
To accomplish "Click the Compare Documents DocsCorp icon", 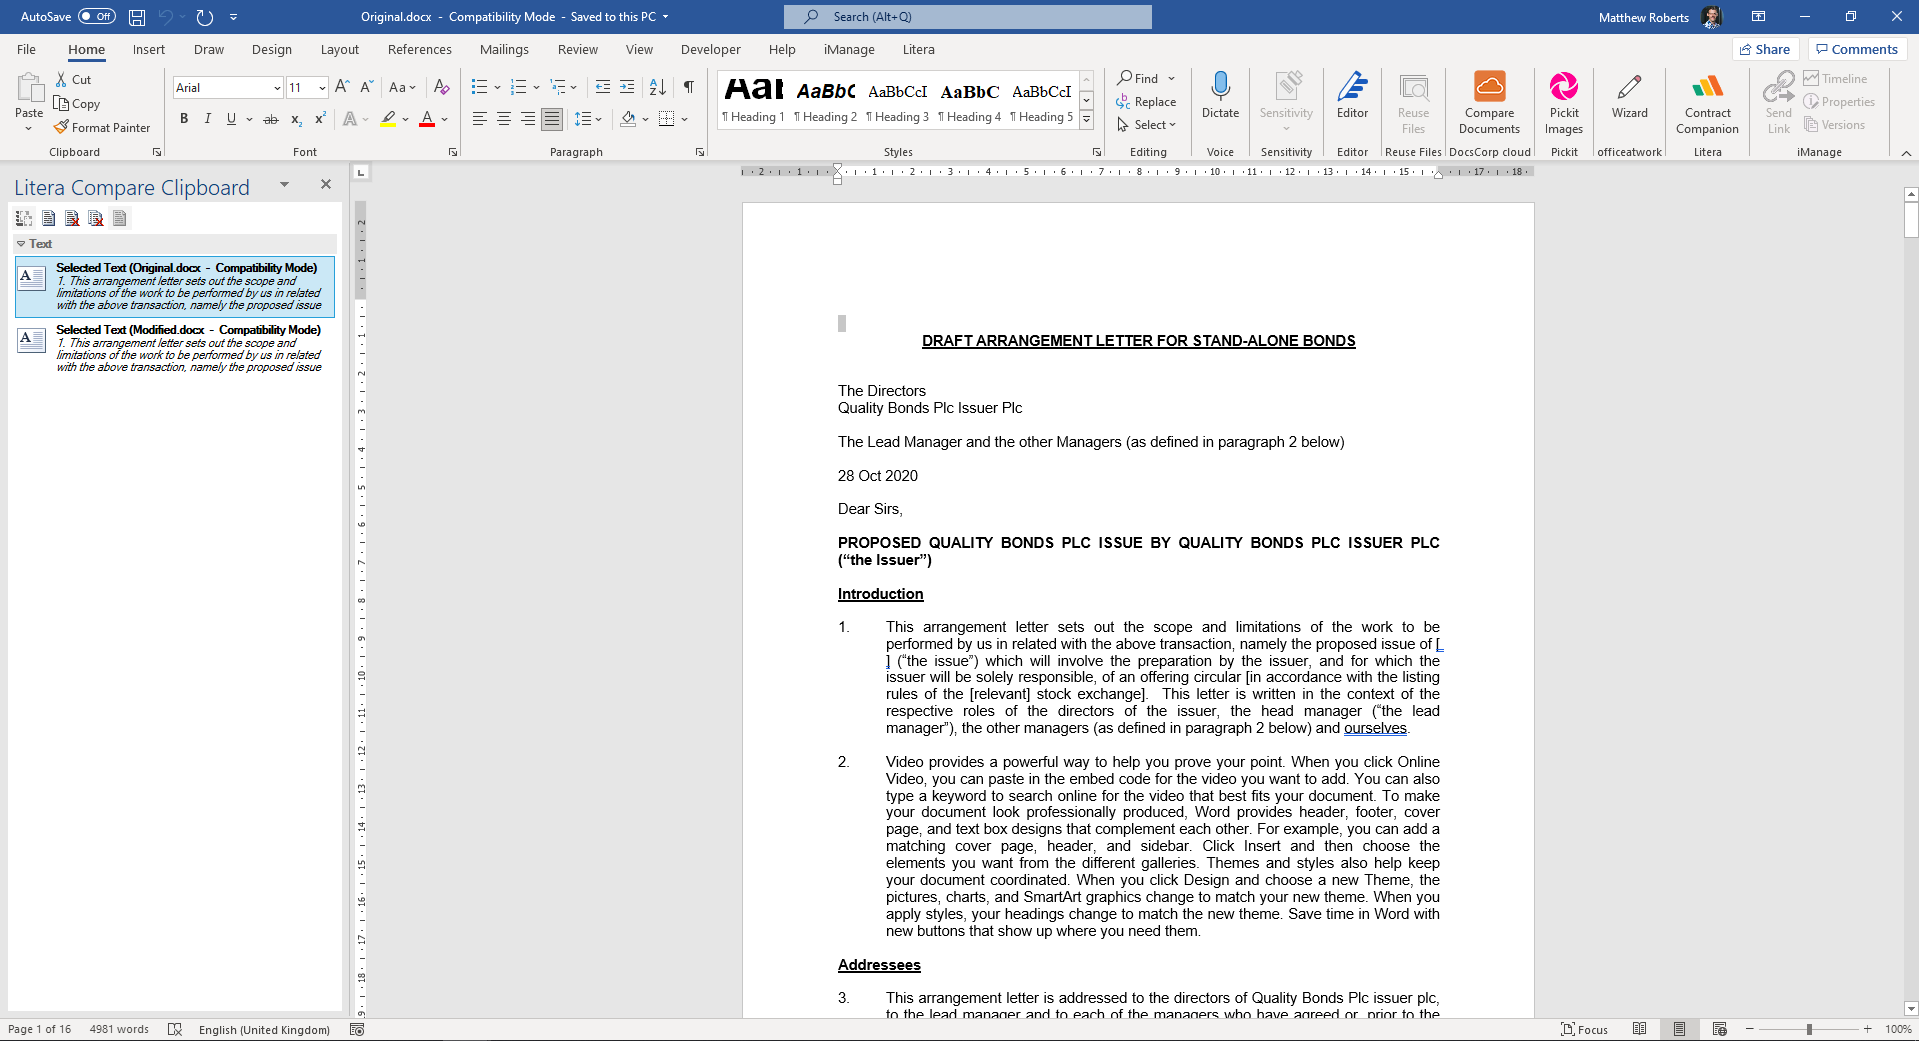I will [1489, 102].
